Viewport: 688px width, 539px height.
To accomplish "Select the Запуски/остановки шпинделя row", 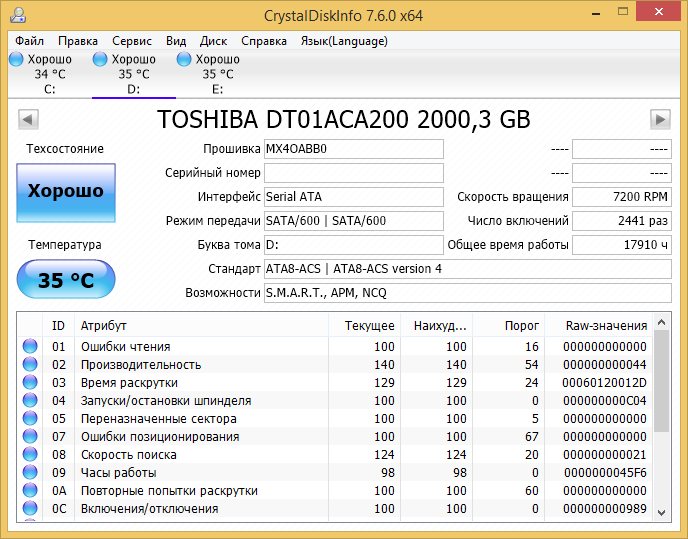I will pos(335,400).
